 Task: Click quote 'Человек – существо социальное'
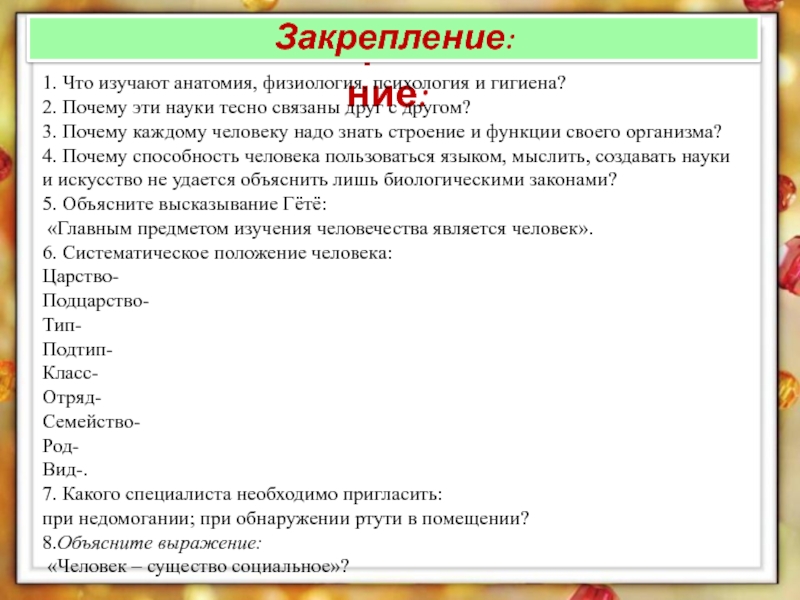pos(198,567)
